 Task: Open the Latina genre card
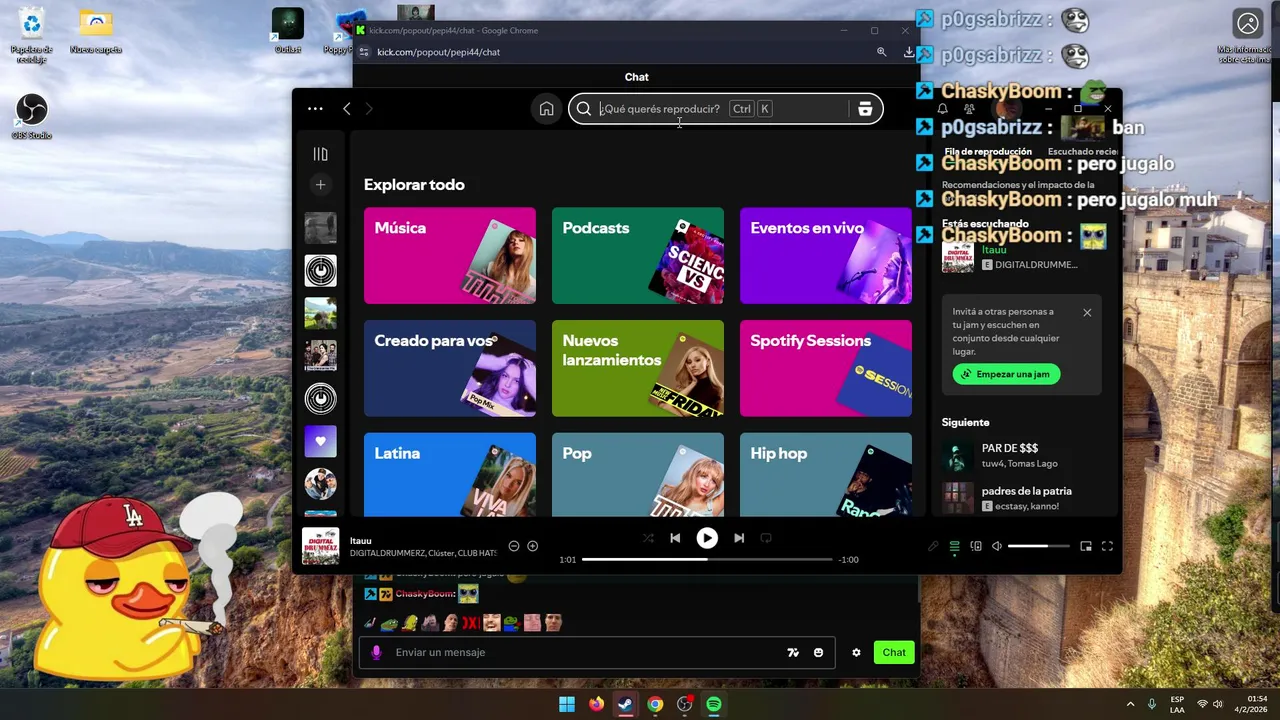click(x=450, y=474)
